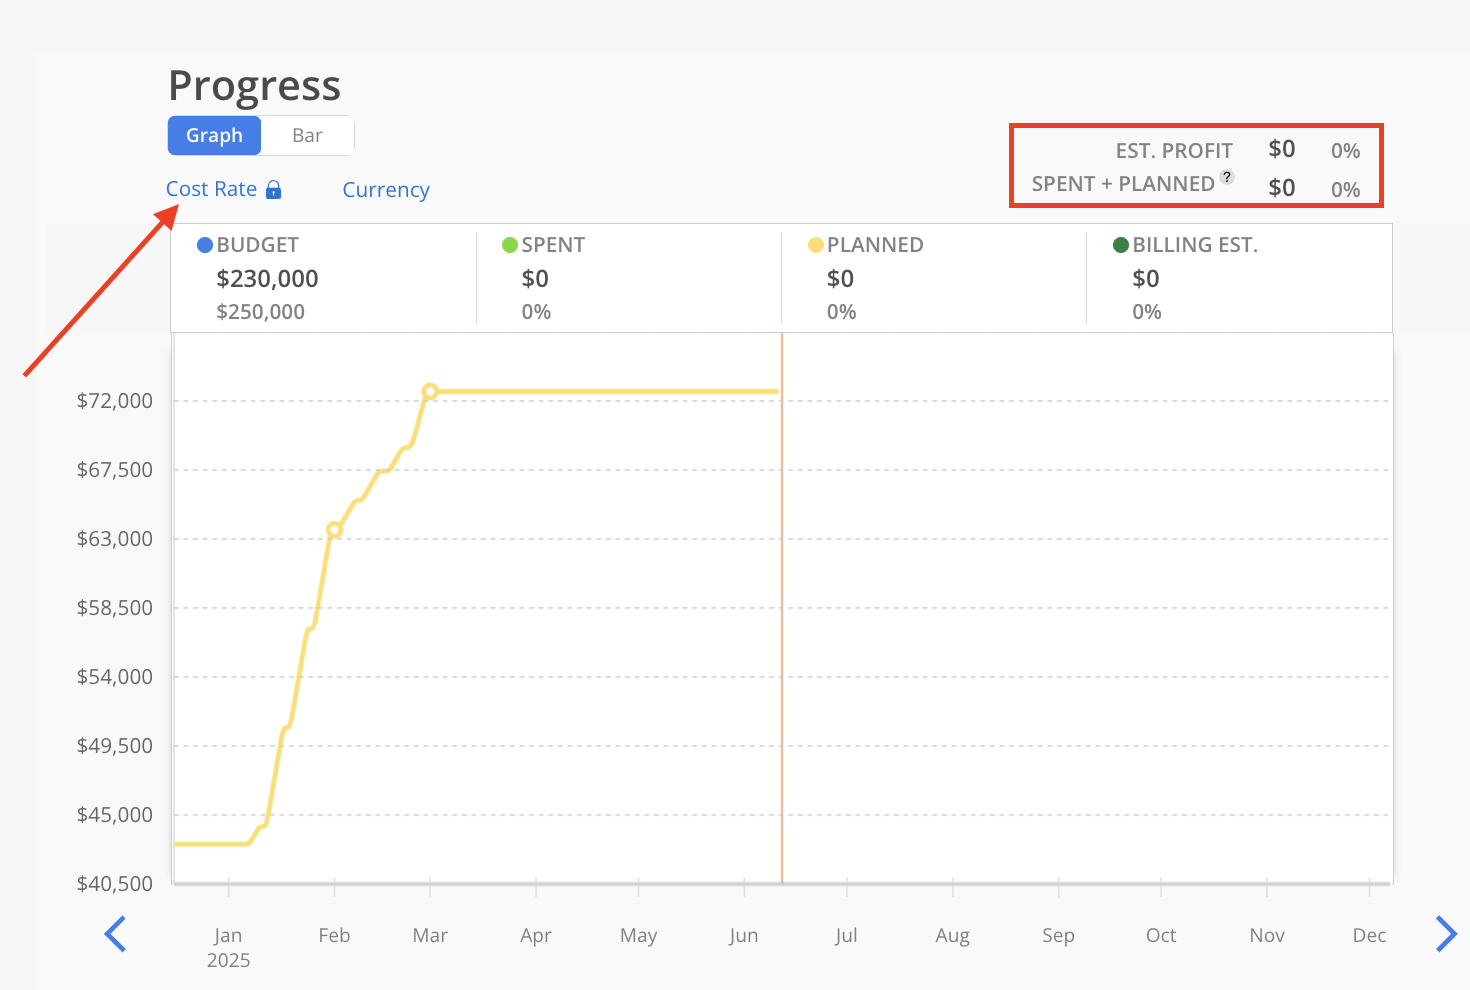Click the $72,000 y-axis label

tap(115, 401)
